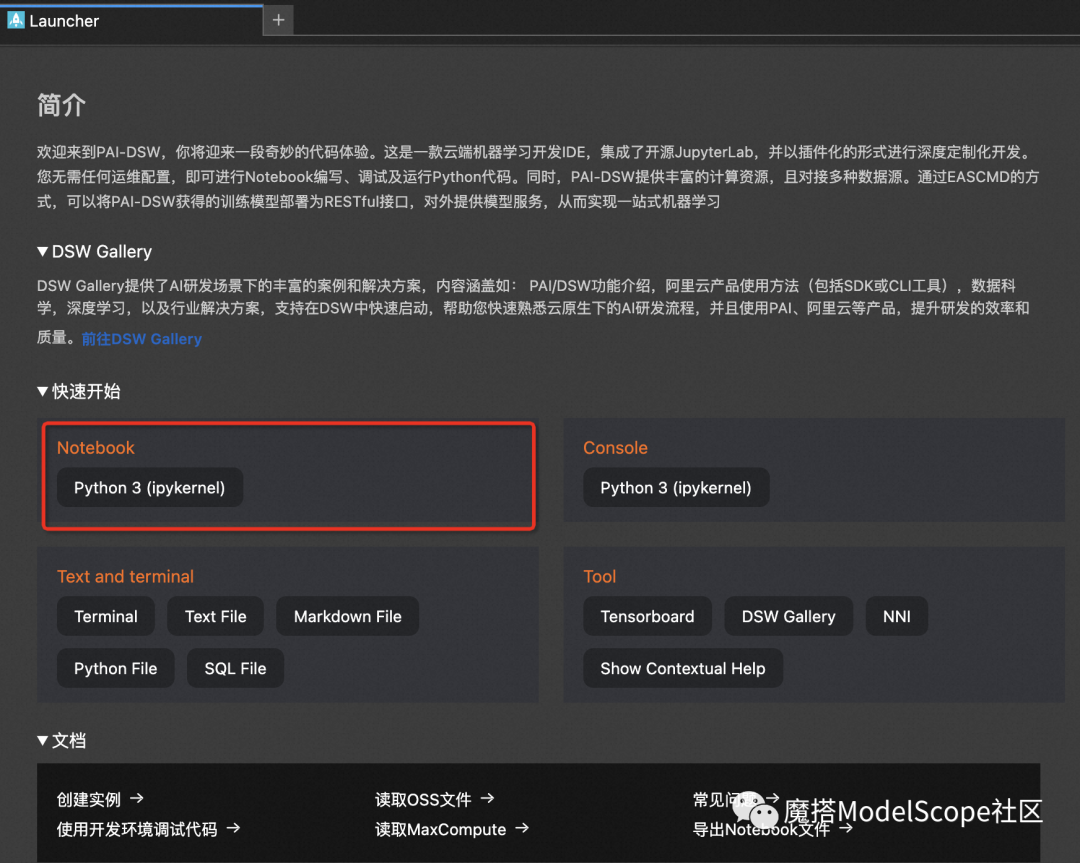Open Show Contextual Help
This screenshot has width=1080, height=863.
pos(682,668)
